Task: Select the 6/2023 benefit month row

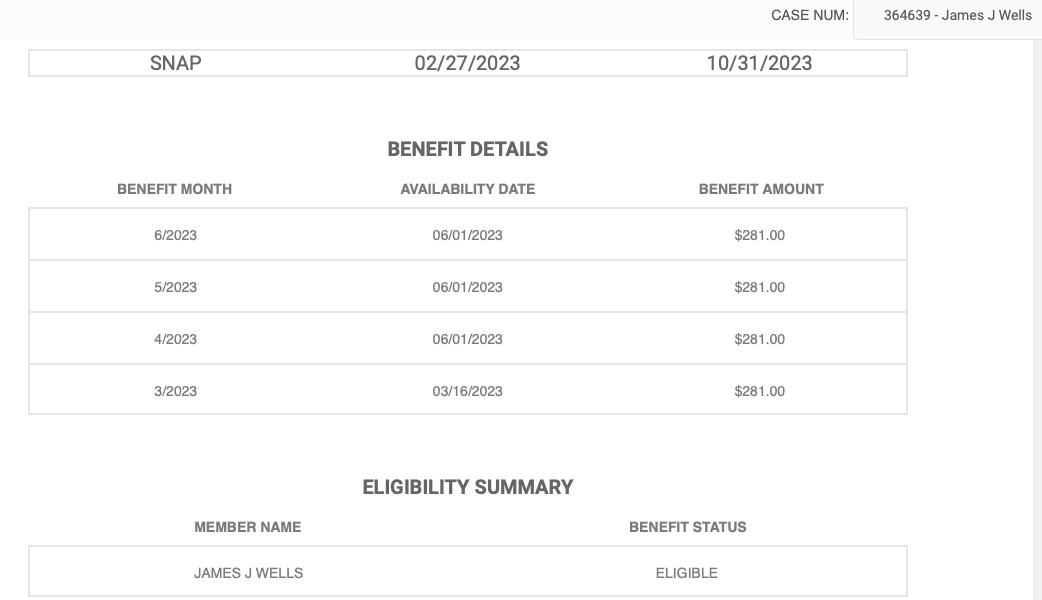Action: tap(468, 235)
